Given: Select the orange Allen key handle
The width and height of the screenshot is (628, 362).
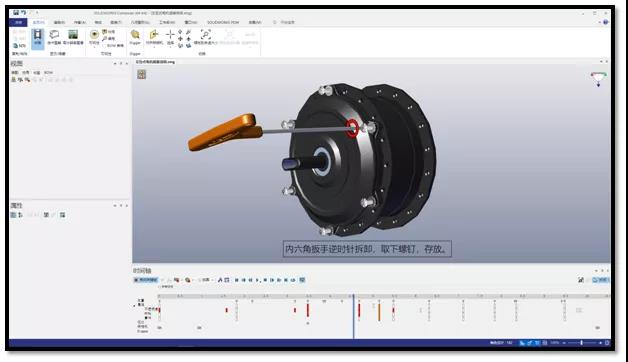Looking at the screenshot, I should (x=225, y=132).
